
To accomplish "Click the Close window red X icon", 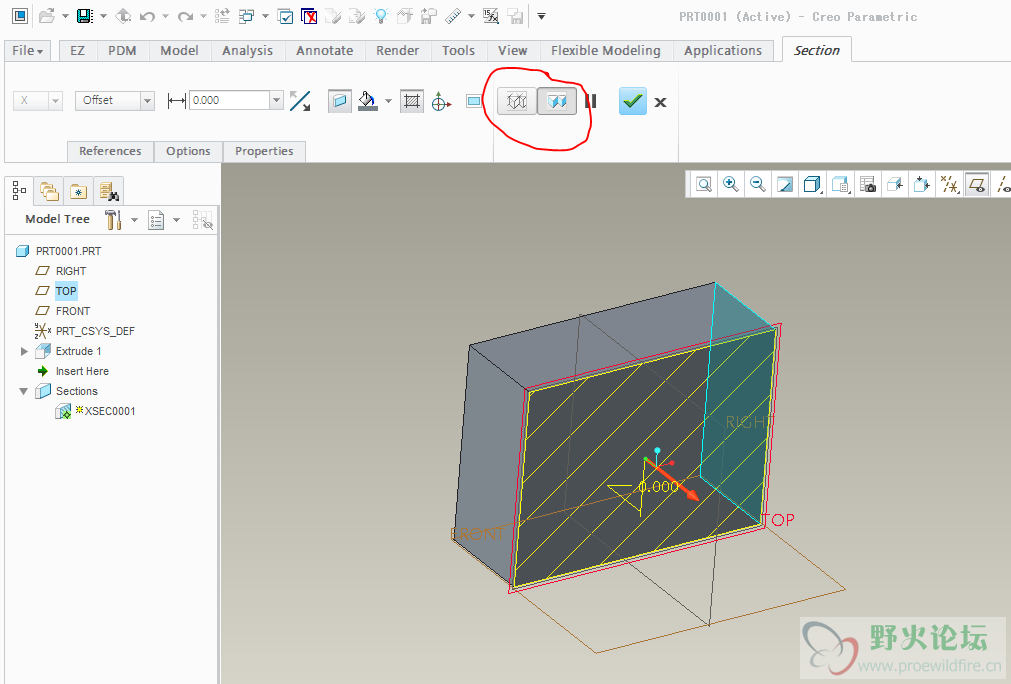I will tap(309, 16).
